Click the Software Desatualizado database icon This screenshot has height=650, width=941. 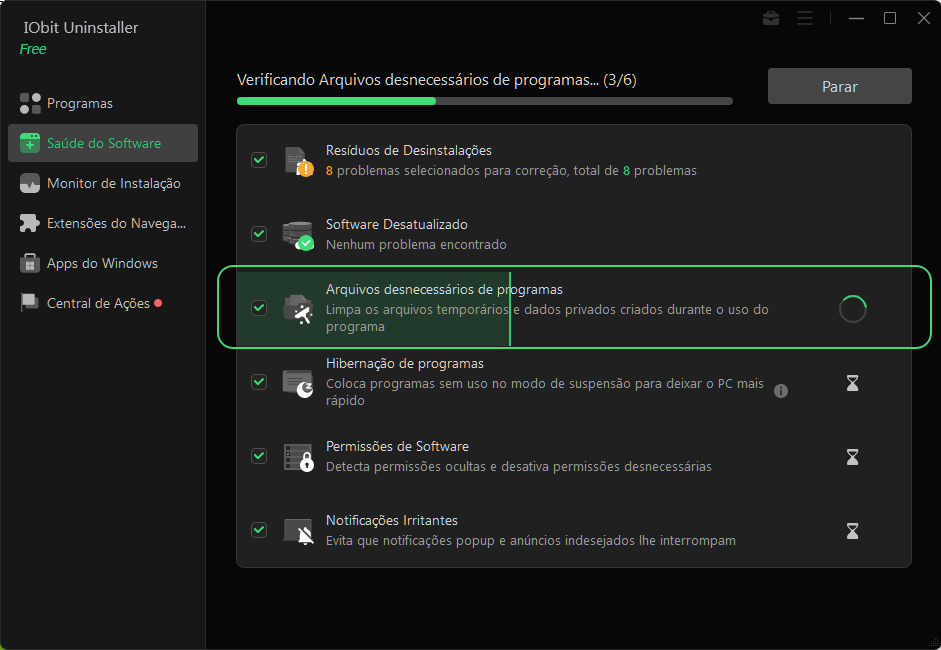pos(298,235)
